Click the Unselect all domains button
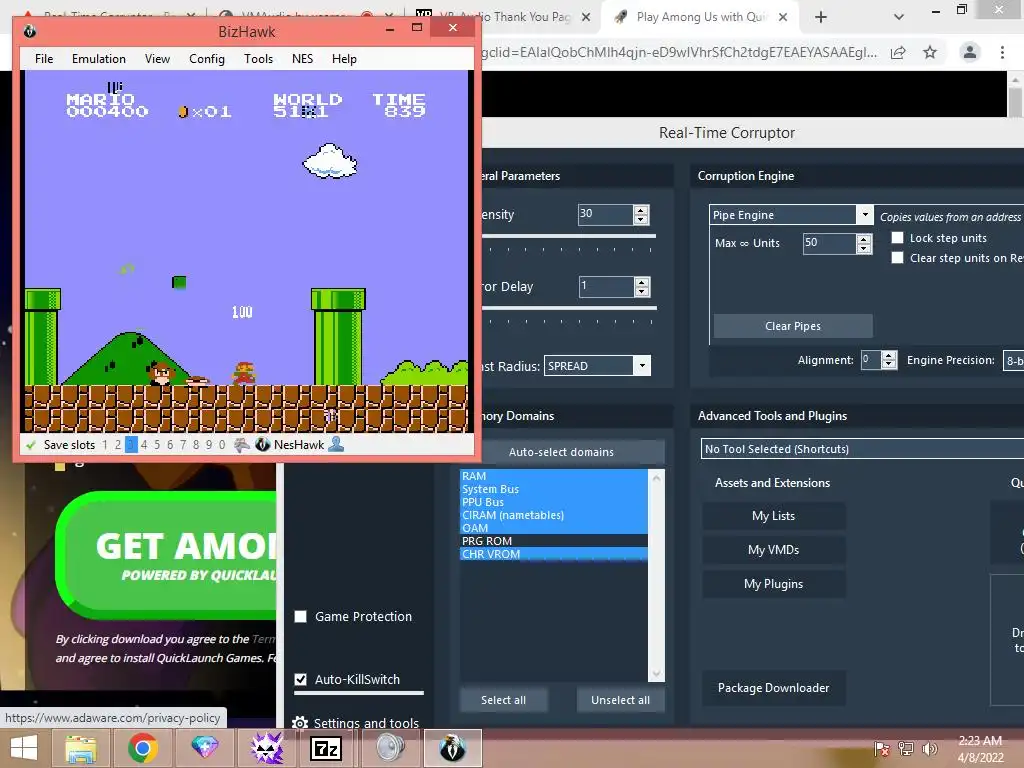Viewport: 1024px width, 768px height. click(620, 700)
